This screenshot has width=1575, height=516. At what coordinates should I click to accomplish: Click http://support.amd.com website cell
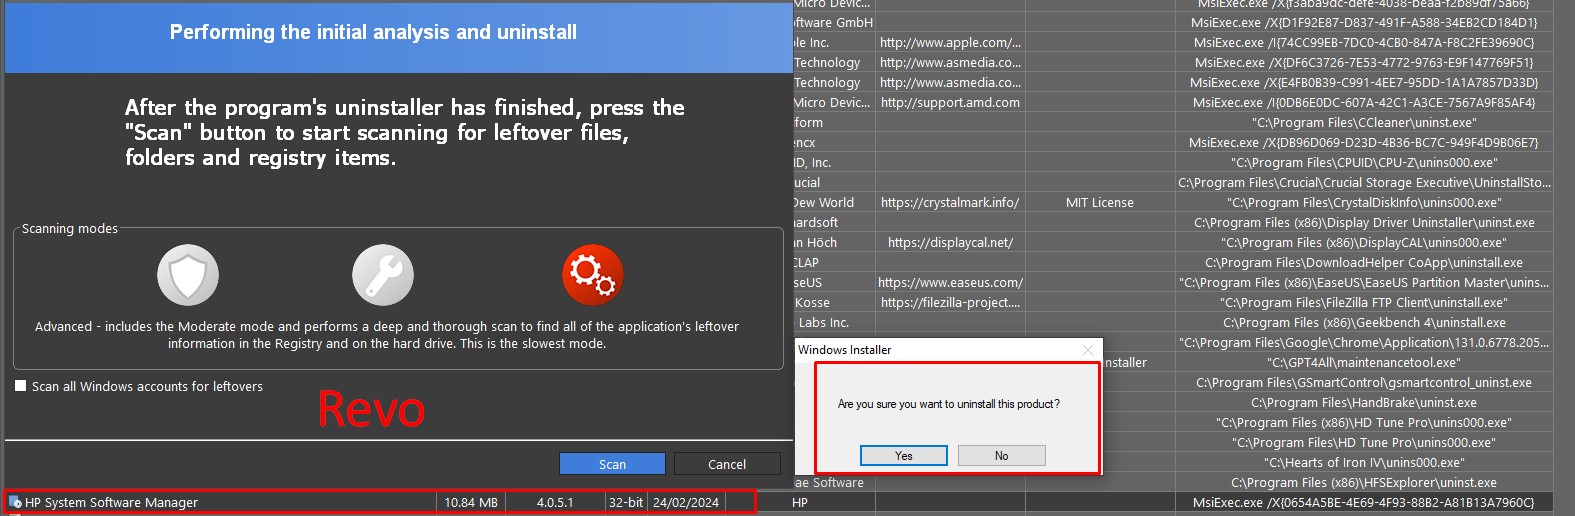tap(950, 102)
